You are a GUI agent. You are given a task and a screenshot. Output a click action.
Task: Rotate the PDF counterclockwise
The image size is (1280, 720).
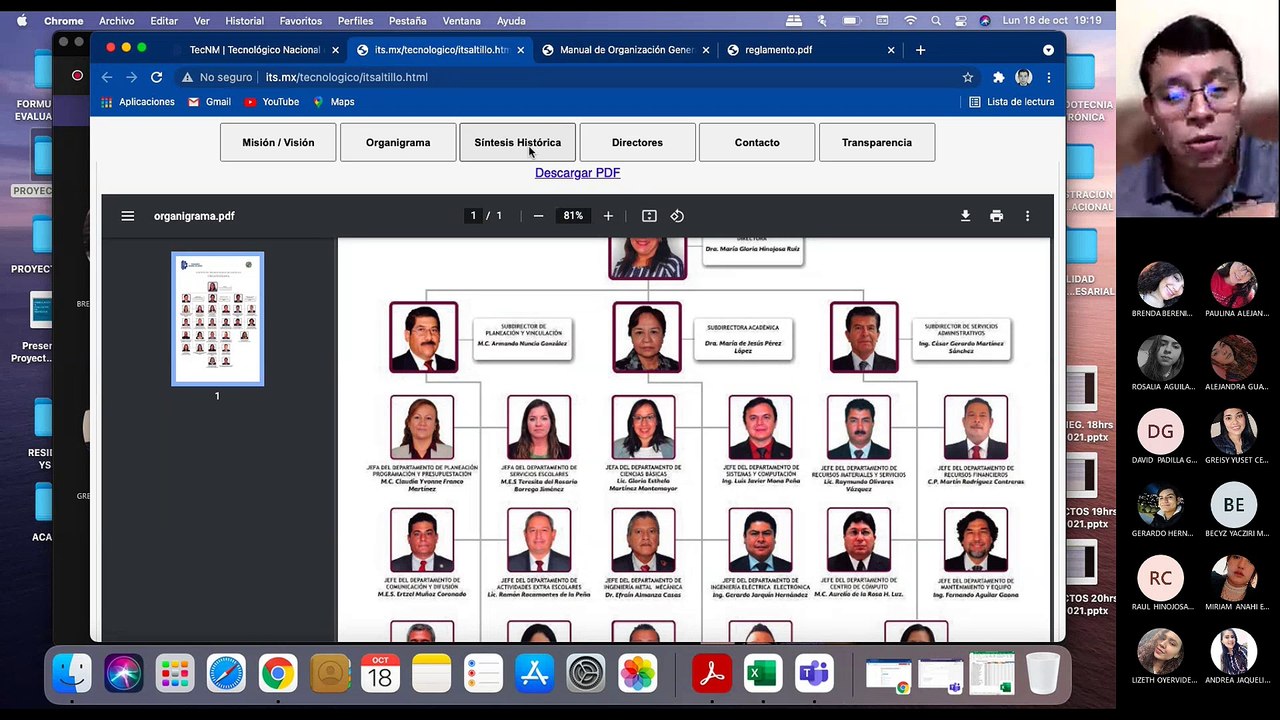coord(677,216)
